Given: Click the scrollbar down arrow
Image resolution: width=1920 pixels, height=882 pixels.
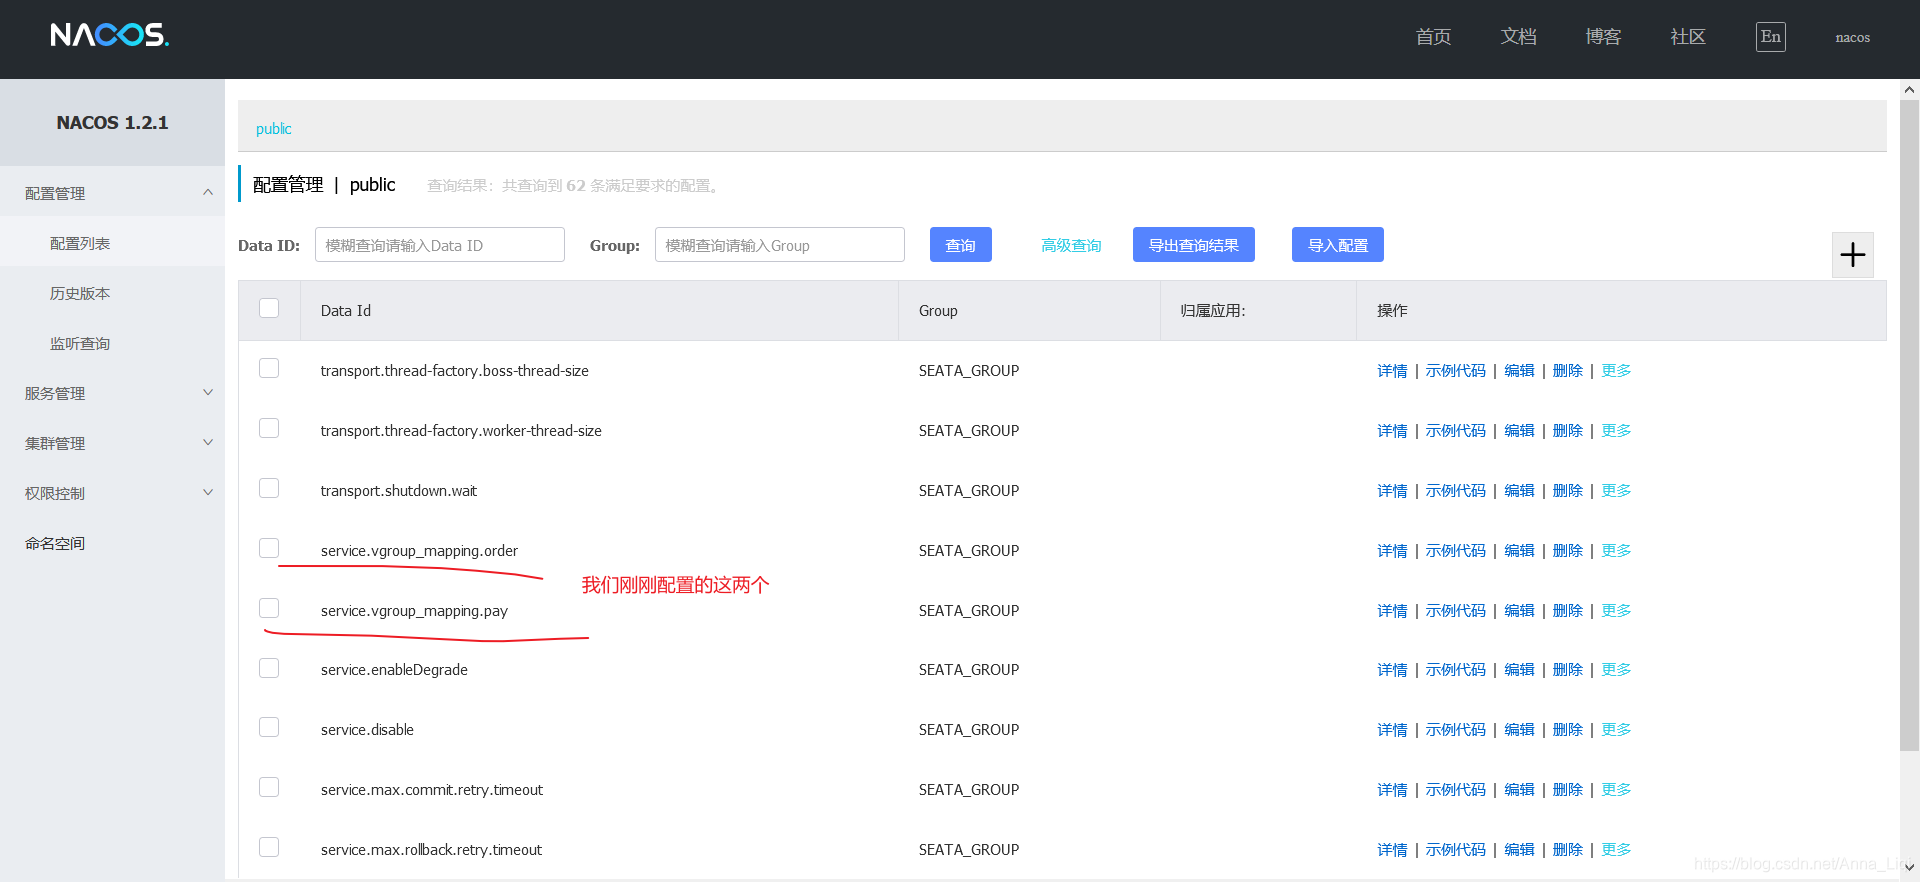Looking at the screenshot, I should (x=1909, y=868).
